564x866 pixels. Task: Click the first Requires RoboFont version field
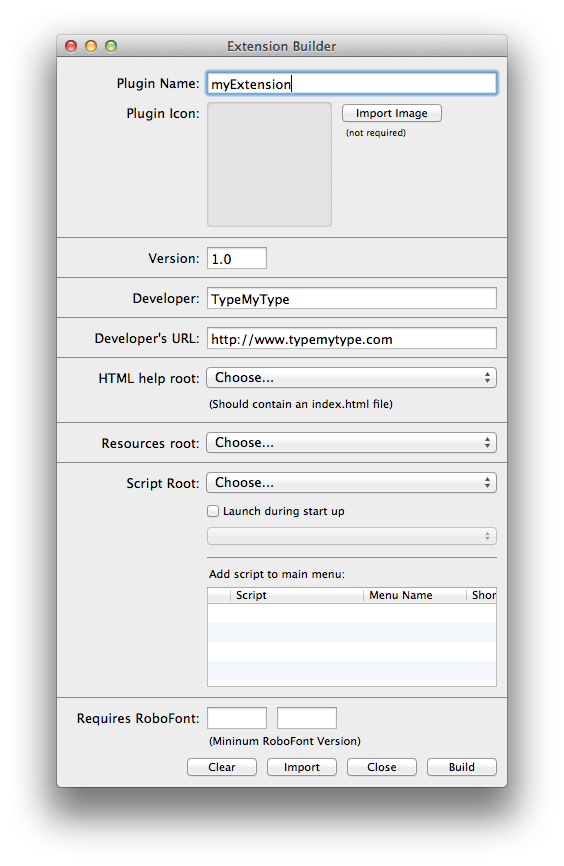point(237,718)
